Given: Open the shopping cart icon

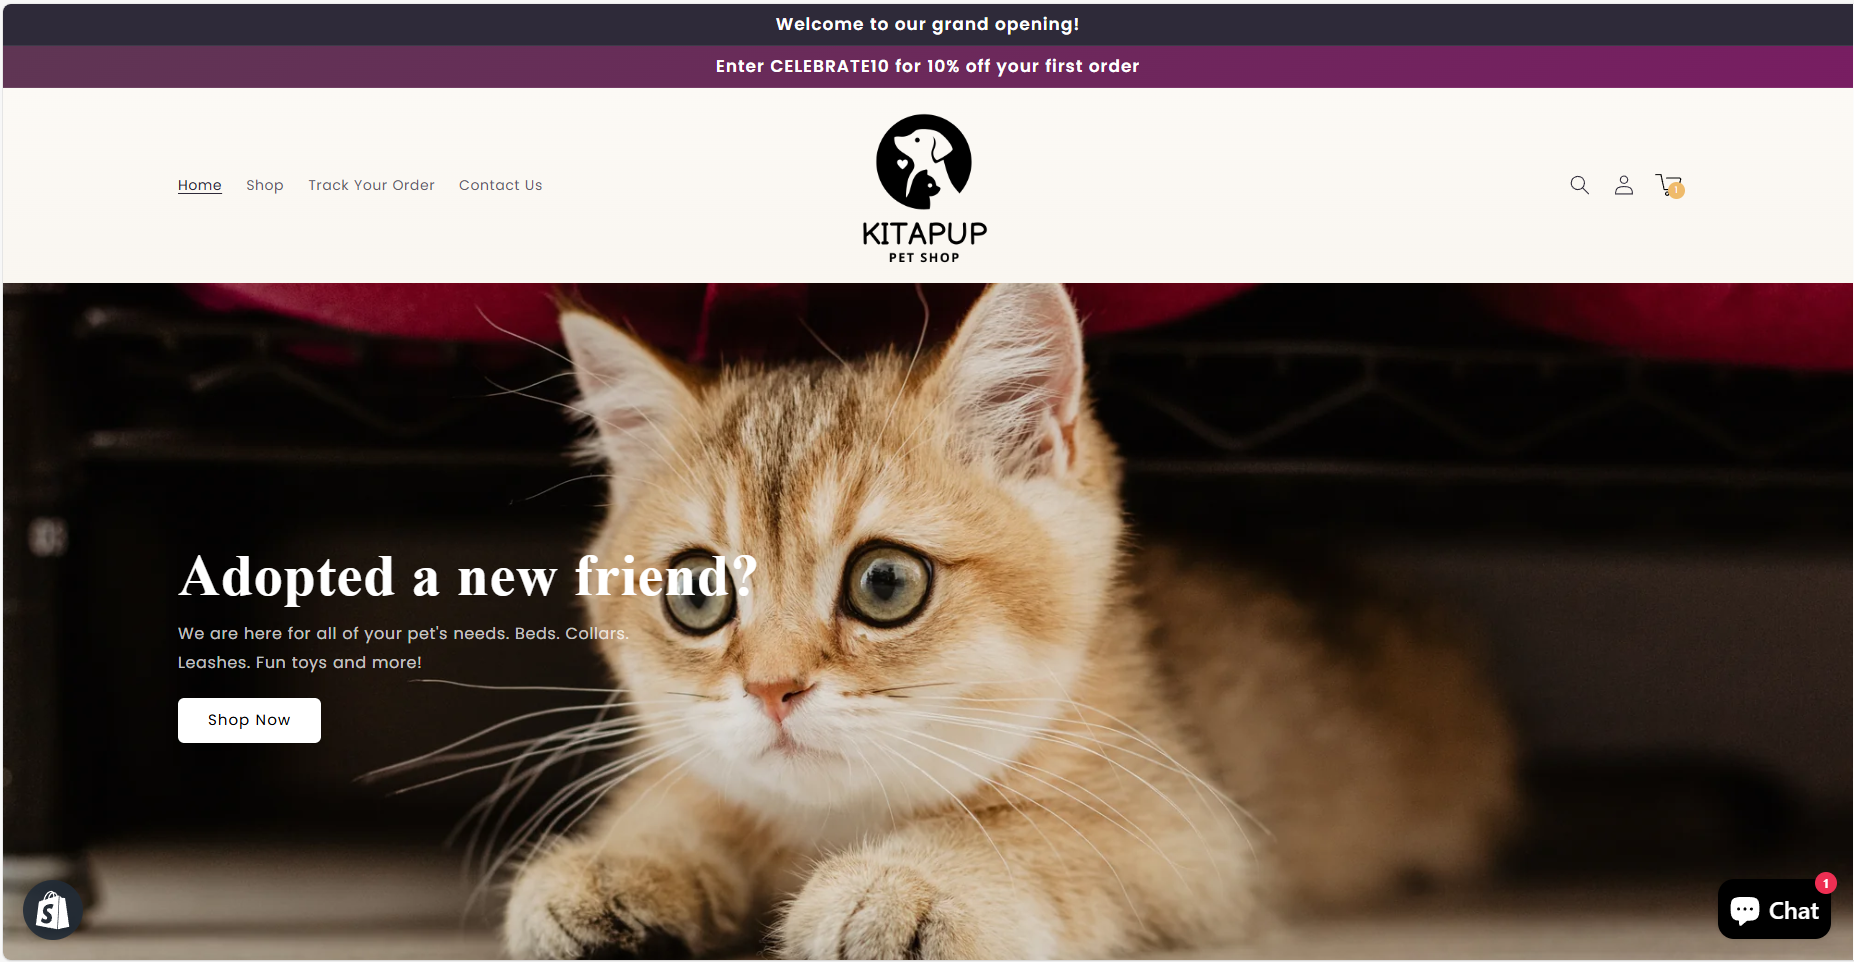Looking at the screenshot, I should [1668, 185].
